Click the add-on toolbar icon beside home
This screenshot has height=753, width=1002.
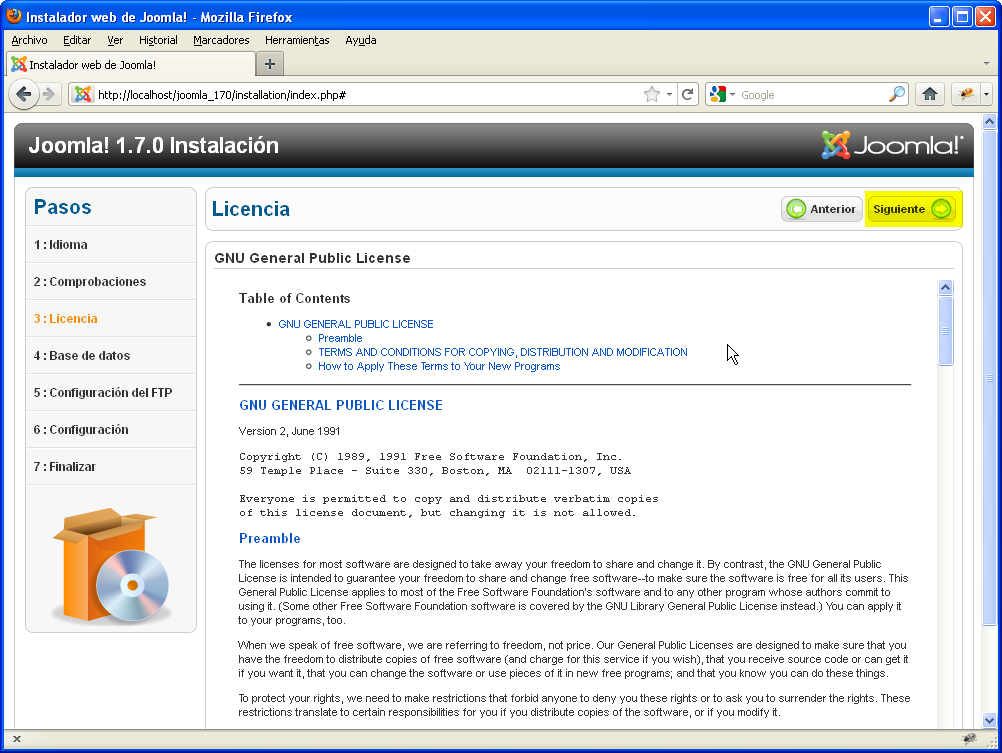click(x=966, y=95)
